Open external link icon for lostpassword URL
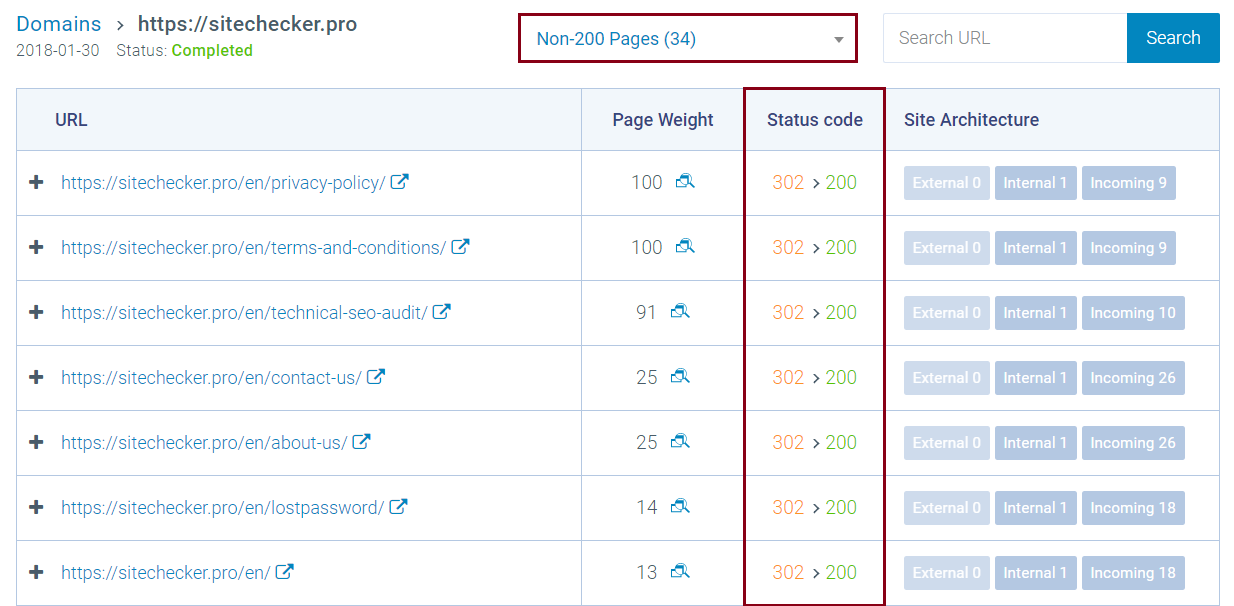The height and width of the screenshot is (606, 1234). (398, 507)
